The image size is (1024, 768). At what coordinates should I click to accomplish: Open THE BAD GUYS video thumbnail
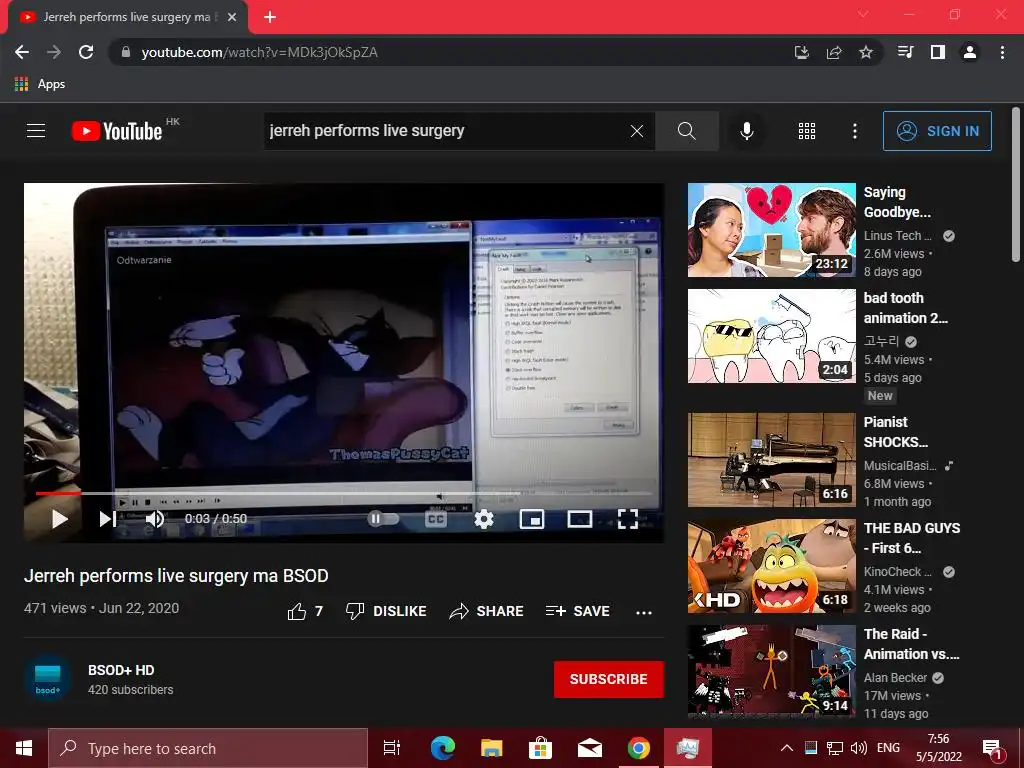point(771,566)
